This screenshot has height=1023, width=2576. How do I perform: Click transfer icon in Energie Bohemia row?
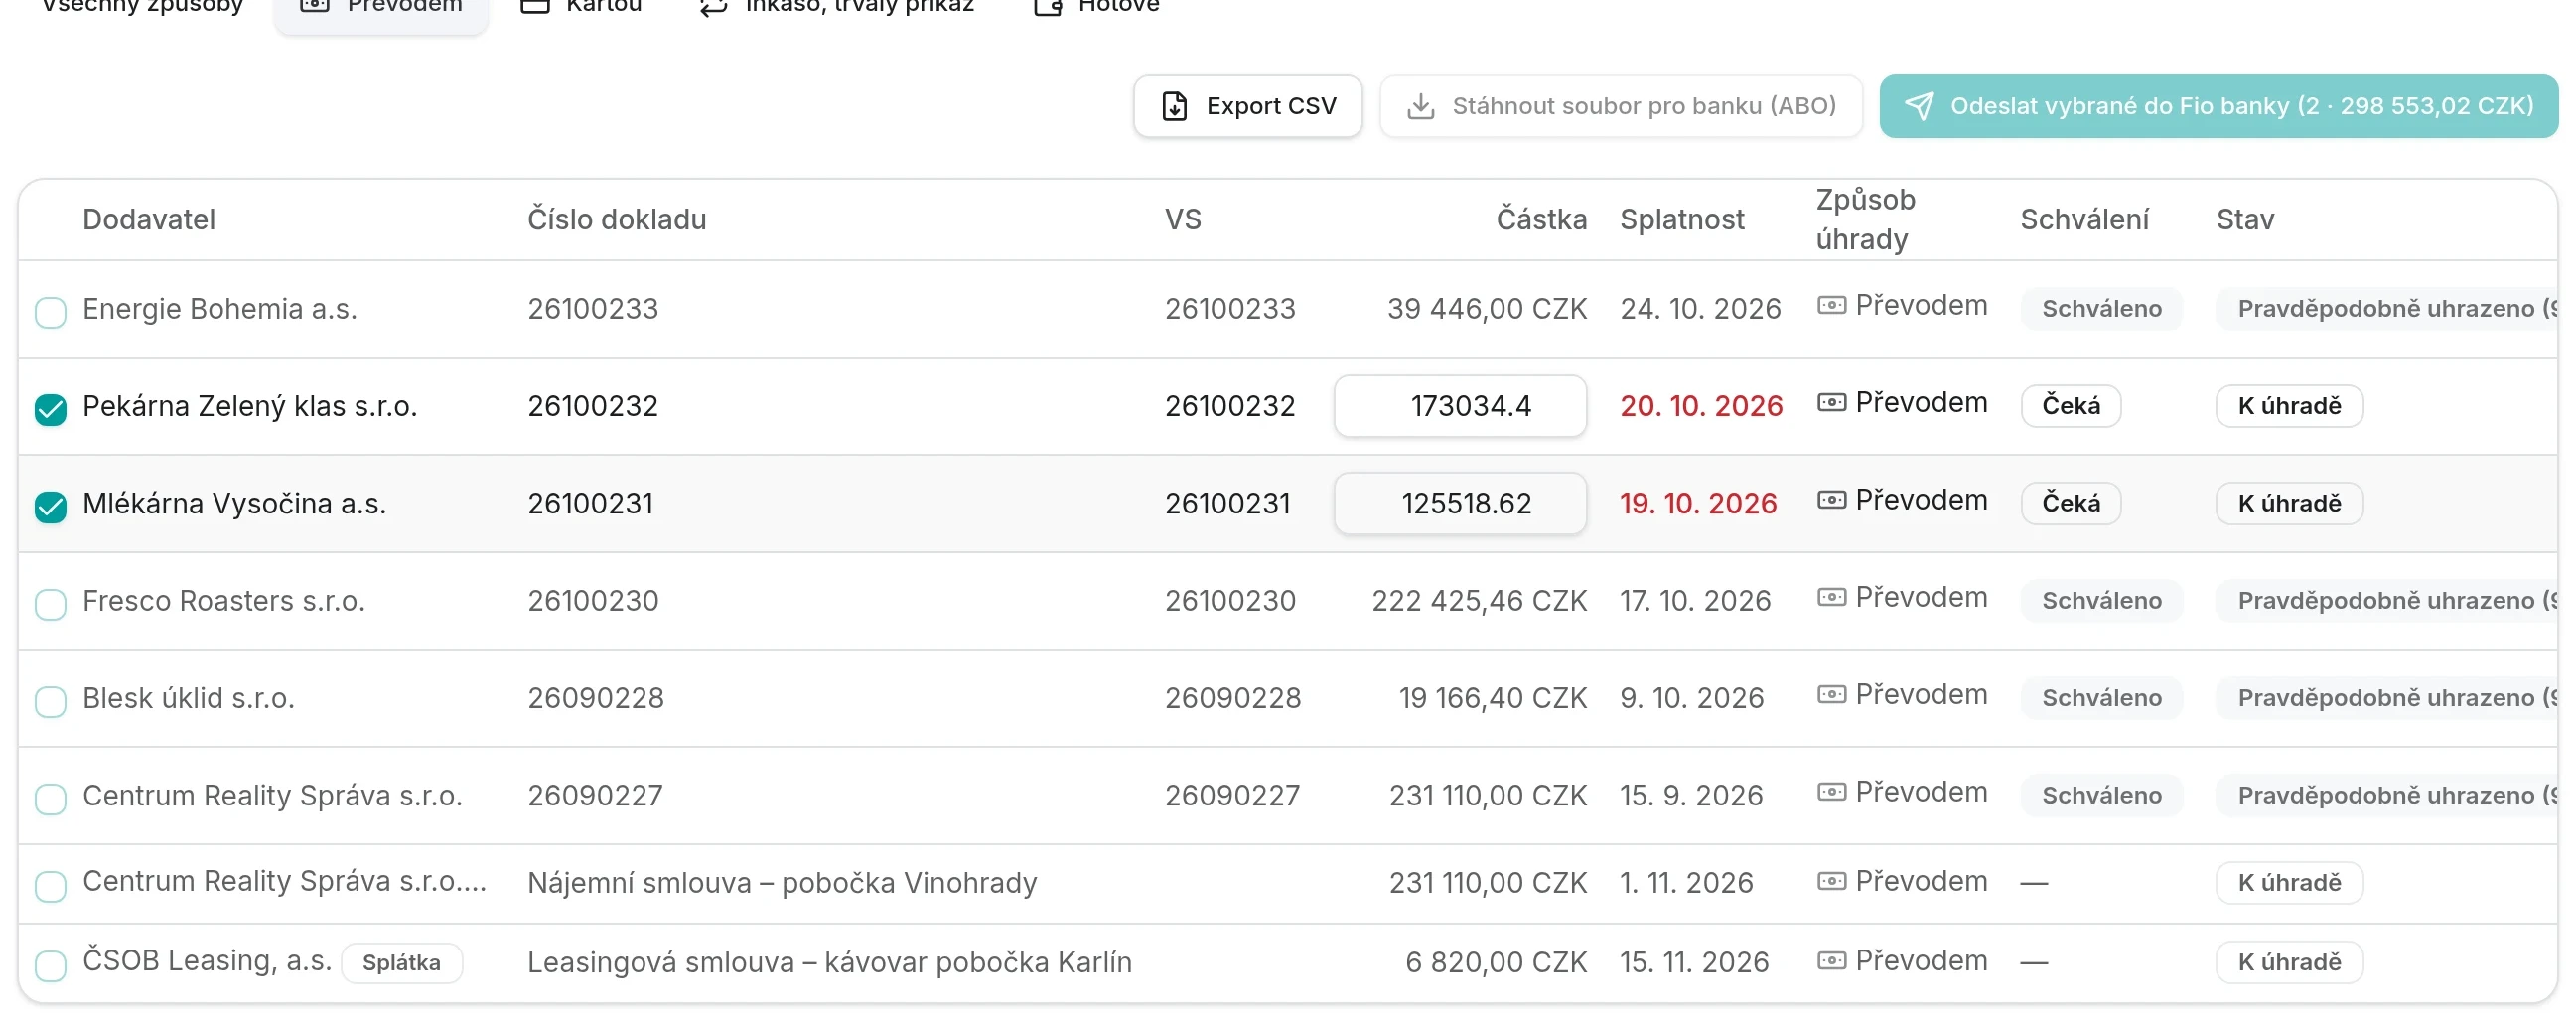click(1831, 305)
